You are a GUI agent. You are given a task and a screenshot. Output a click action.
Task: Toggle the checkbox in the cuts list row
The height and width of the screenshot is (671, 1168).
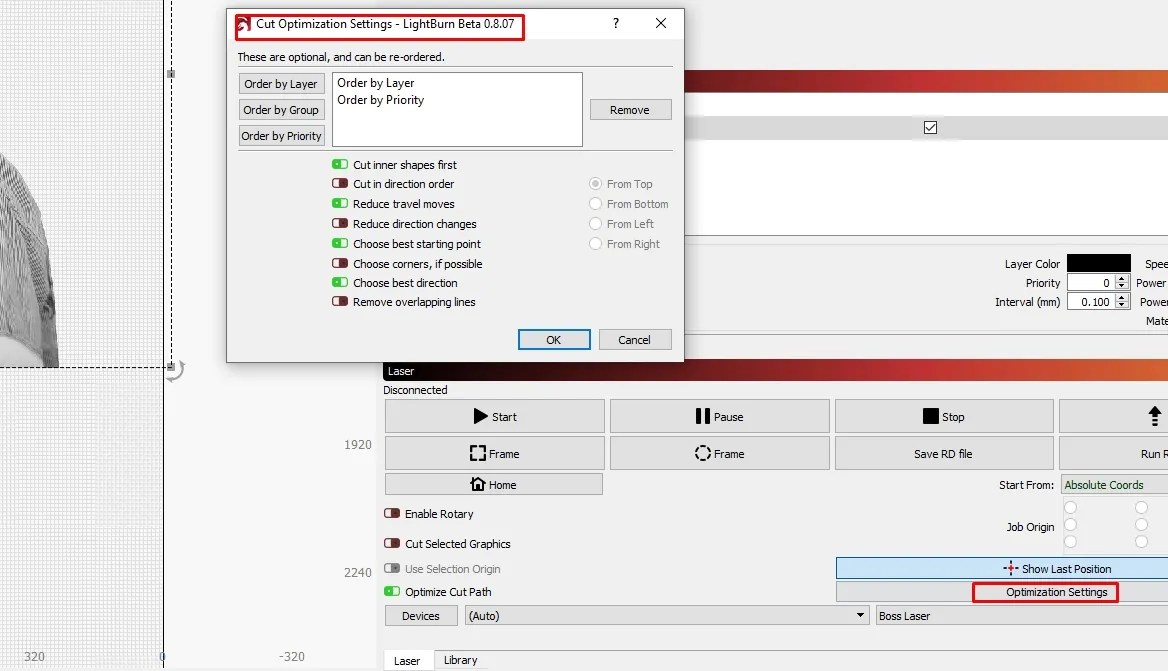point(930,127)
